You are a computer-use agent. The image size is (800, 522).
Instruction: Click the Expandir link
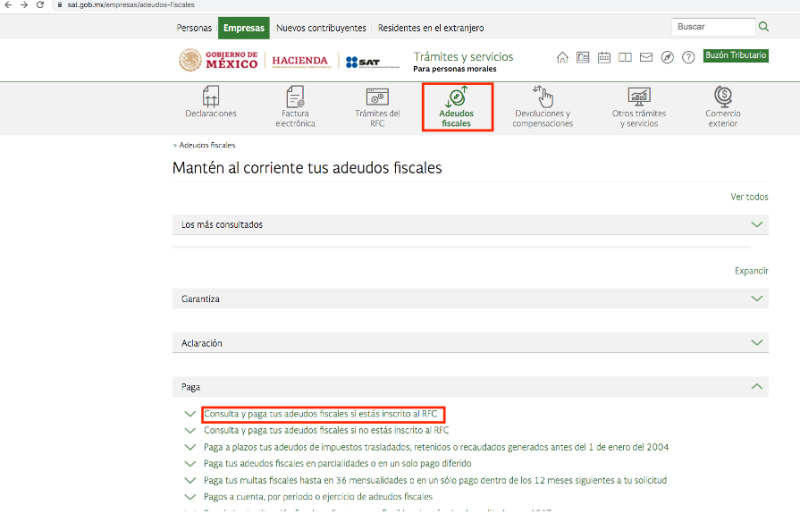click(751, 271)
